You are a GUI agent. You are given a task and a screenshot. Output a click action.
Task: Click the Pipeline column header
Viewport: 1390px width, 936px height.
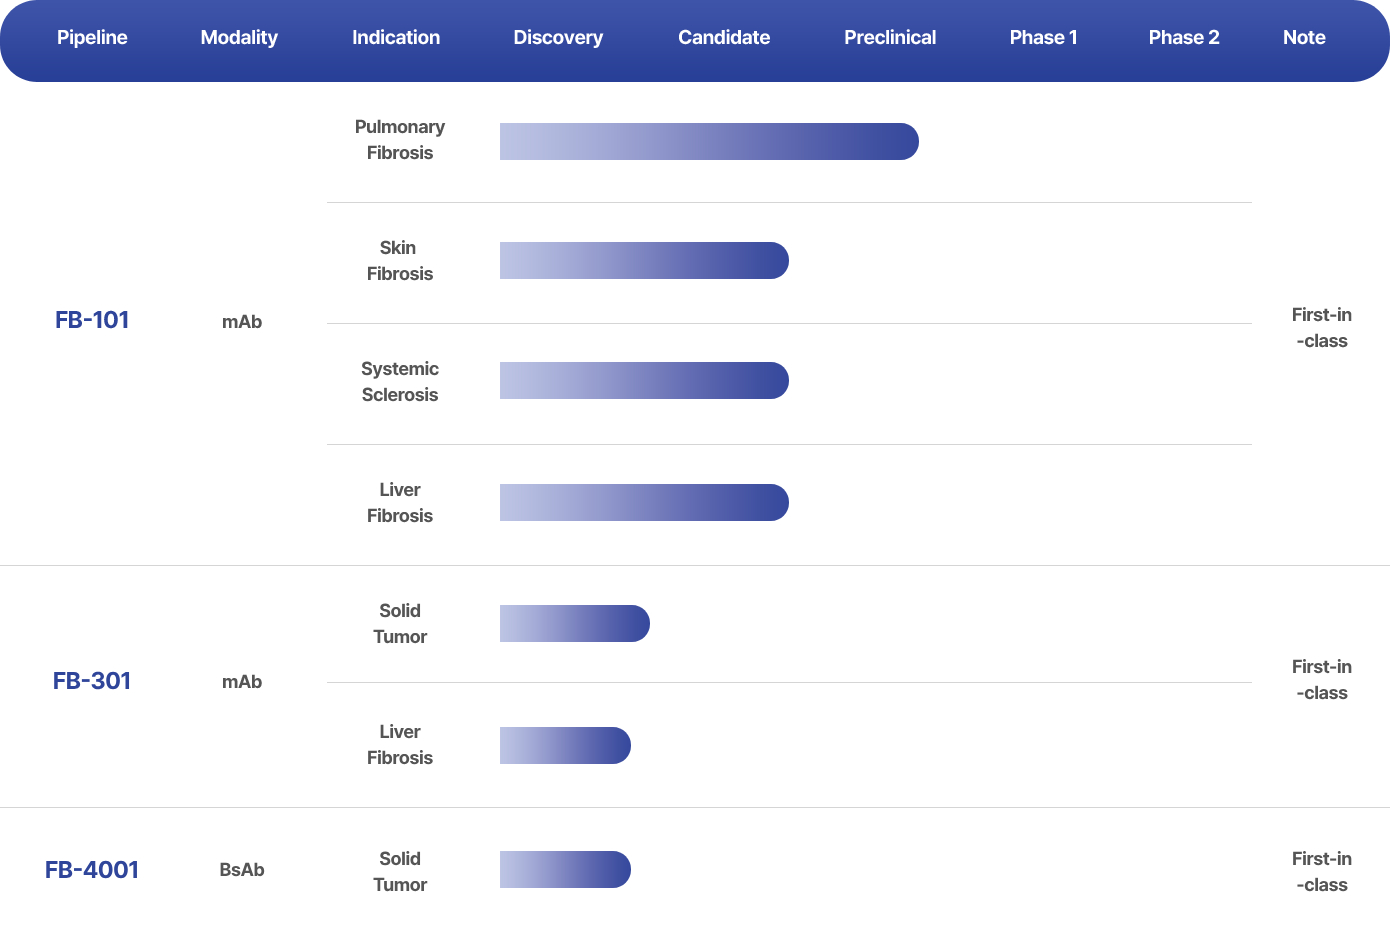pyautogui.click(x=92, y=38)
